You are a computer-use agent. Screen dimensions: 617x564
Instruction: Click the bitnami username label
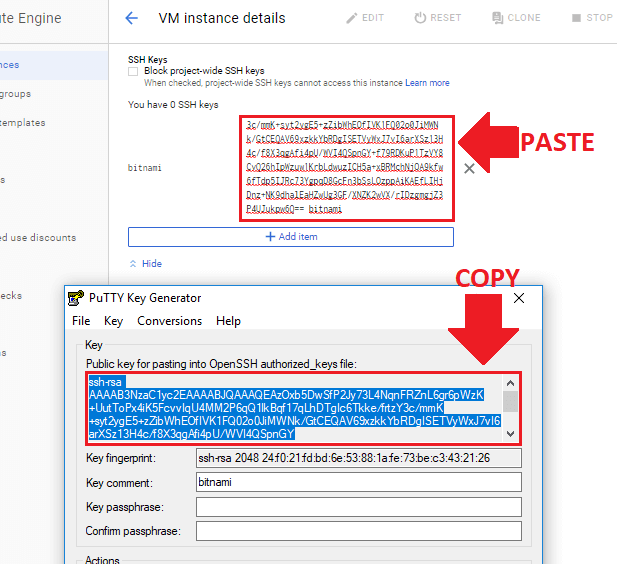click(144, 168)
